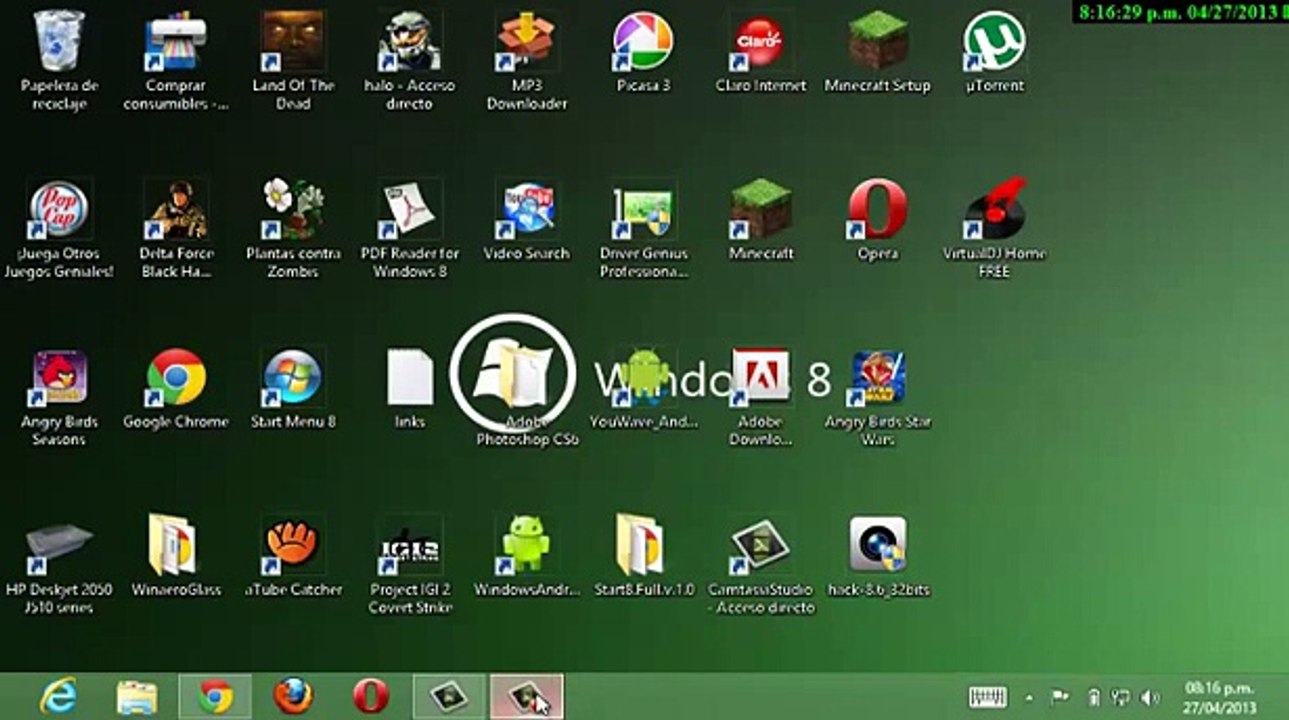Select the halo - Acceso directo shortcut

pyautogui.click(x=410, y=60)
